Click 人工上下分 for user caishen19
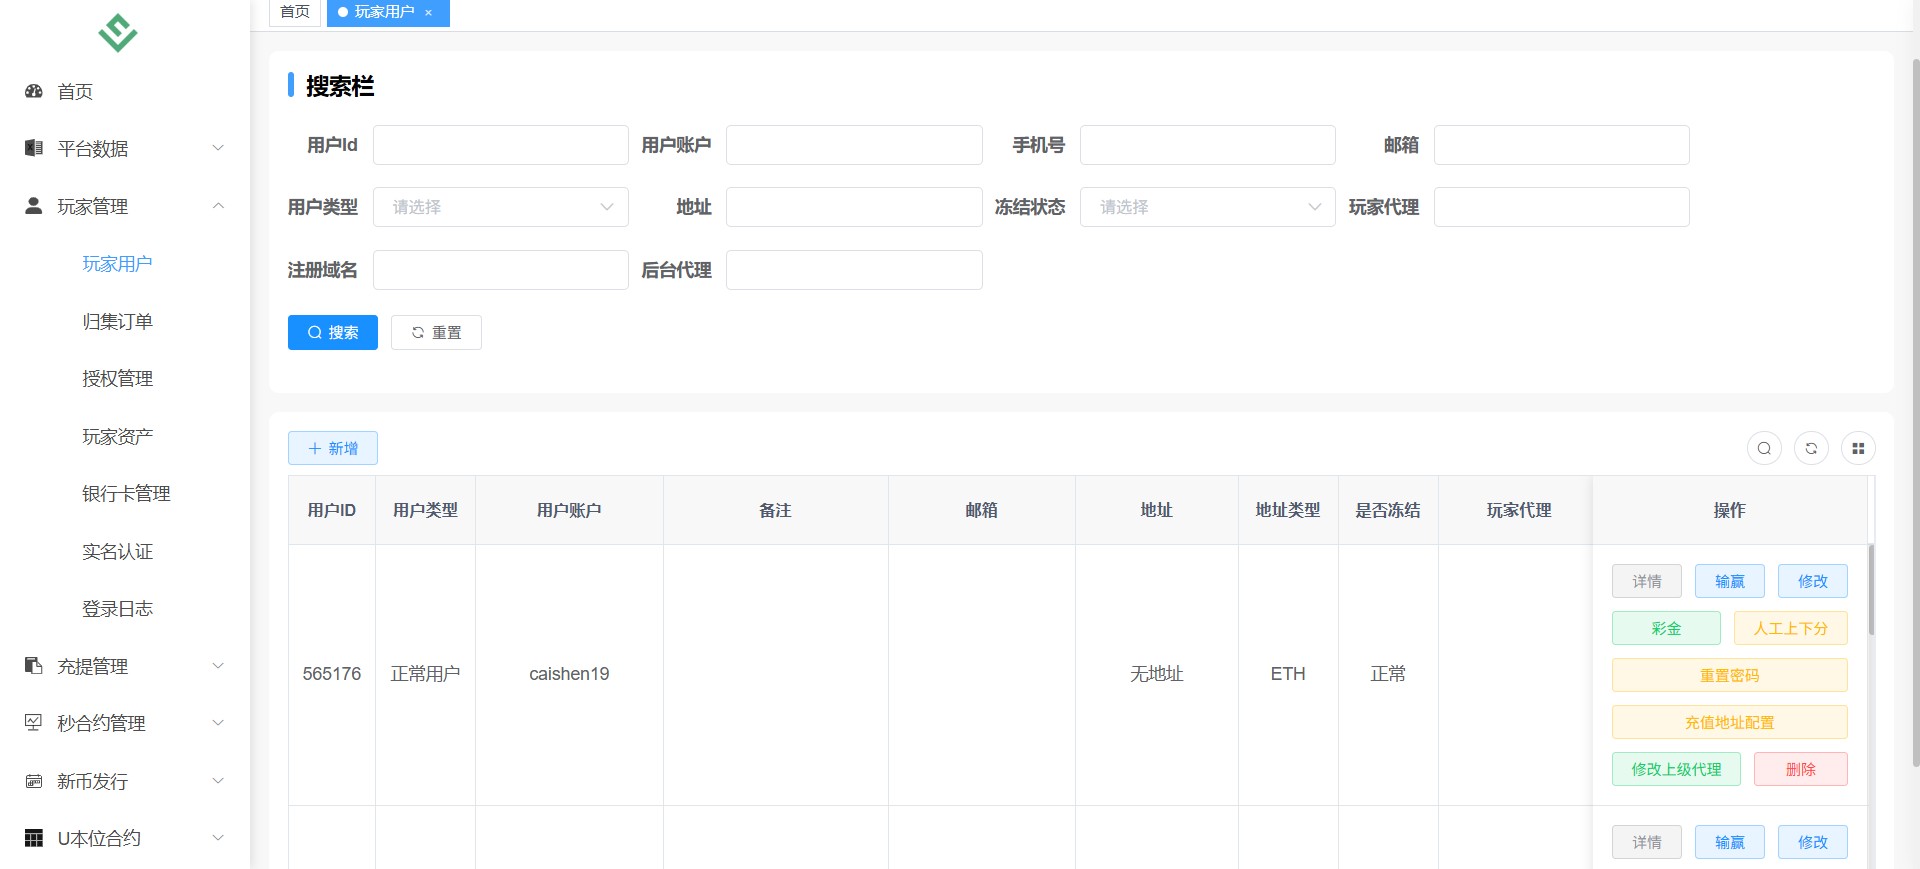This screenshot has width=1920, height=869. click(x=1791, y=628)
